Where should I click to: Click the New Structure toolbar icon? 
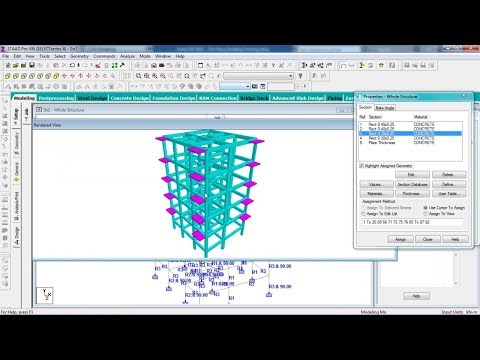(x=7, y=65)
